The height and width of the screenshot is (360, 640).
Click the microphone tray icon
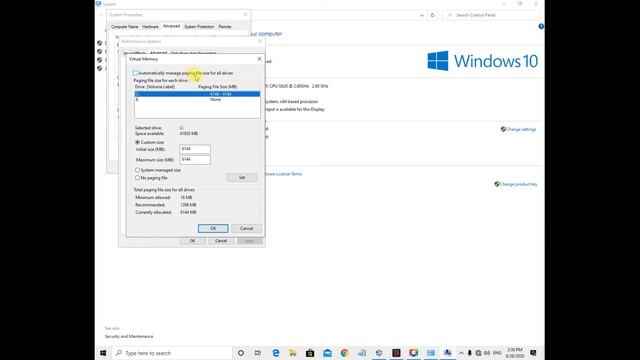pos(470,353)
